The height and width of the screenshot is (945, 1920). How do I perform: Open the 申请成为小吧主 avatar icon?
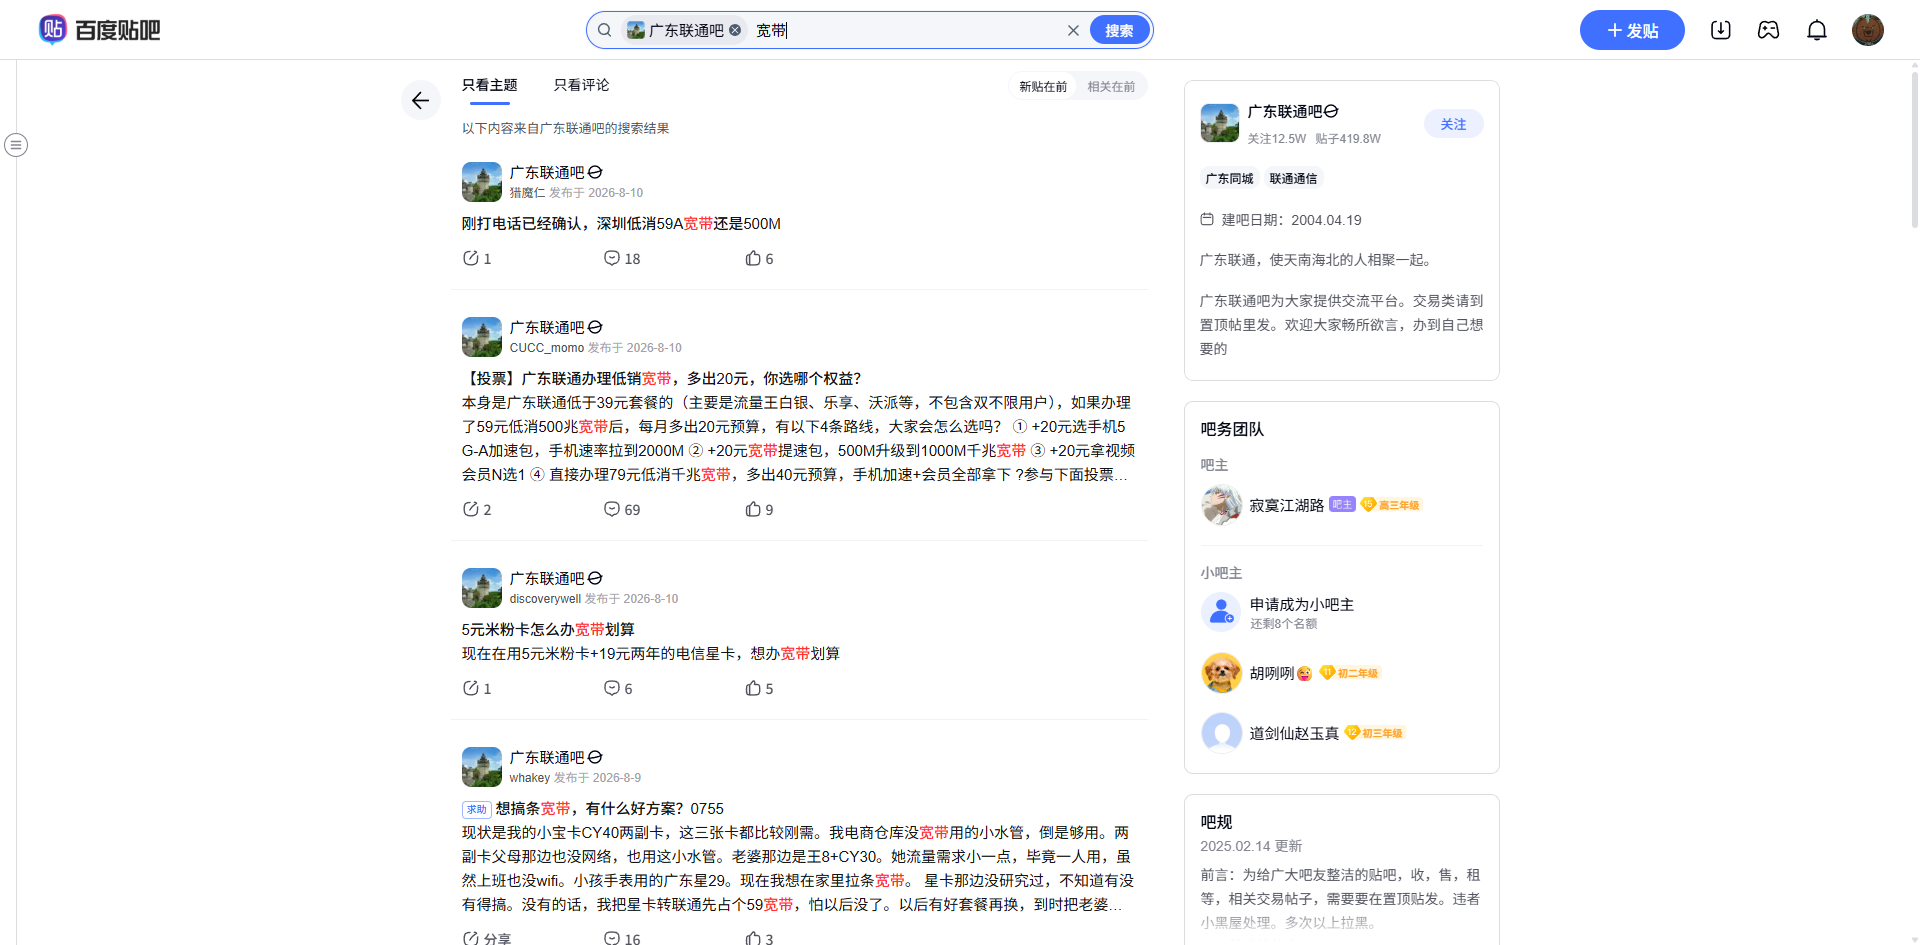click(x=1221, y=613)
